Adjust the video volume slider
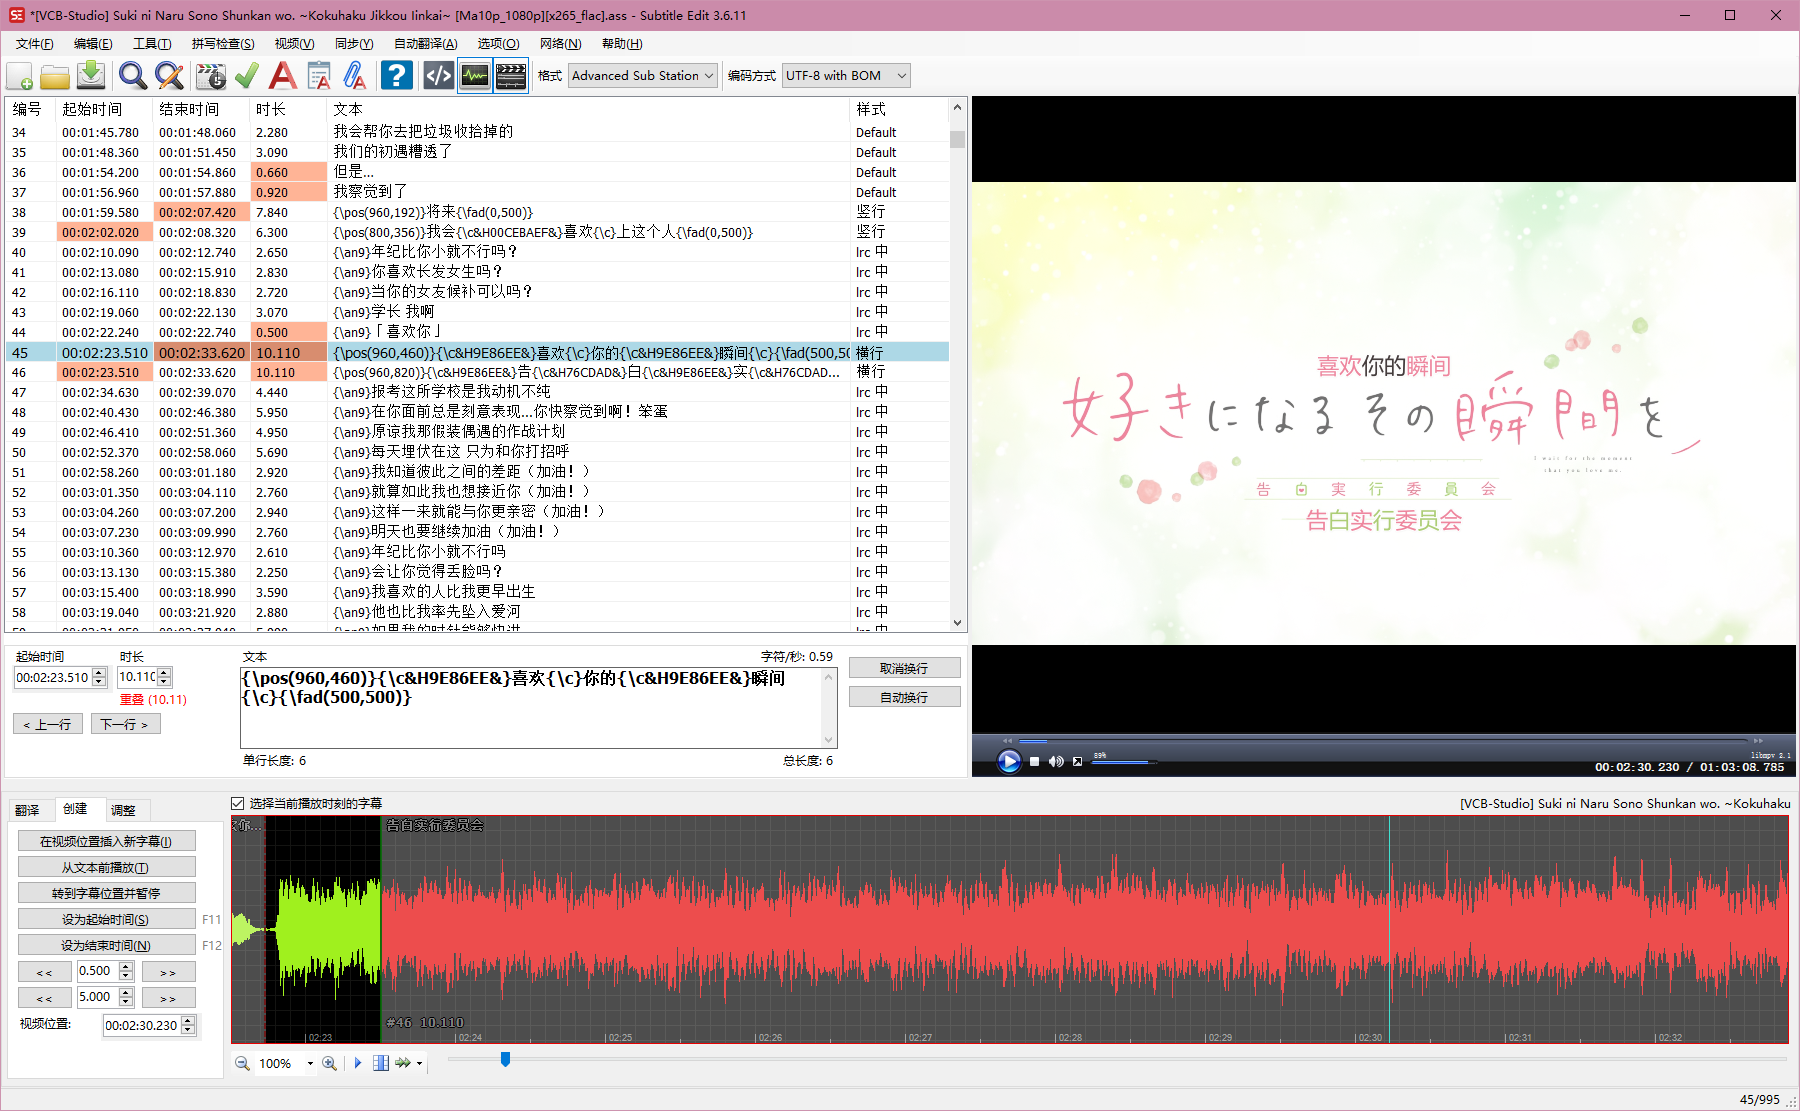The image size is (1800, 1111). 1125,762
